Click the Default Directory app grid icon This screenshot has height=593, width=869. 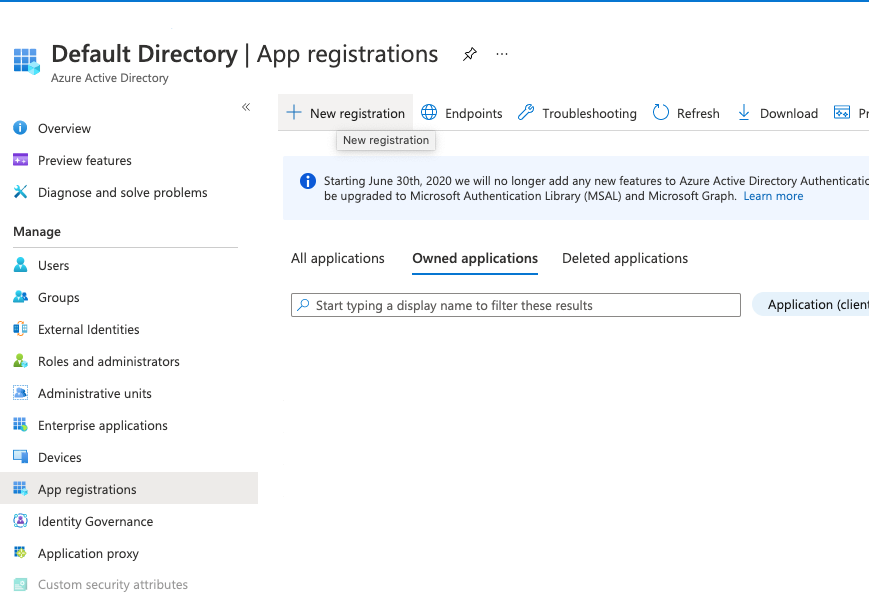[26, 61]
